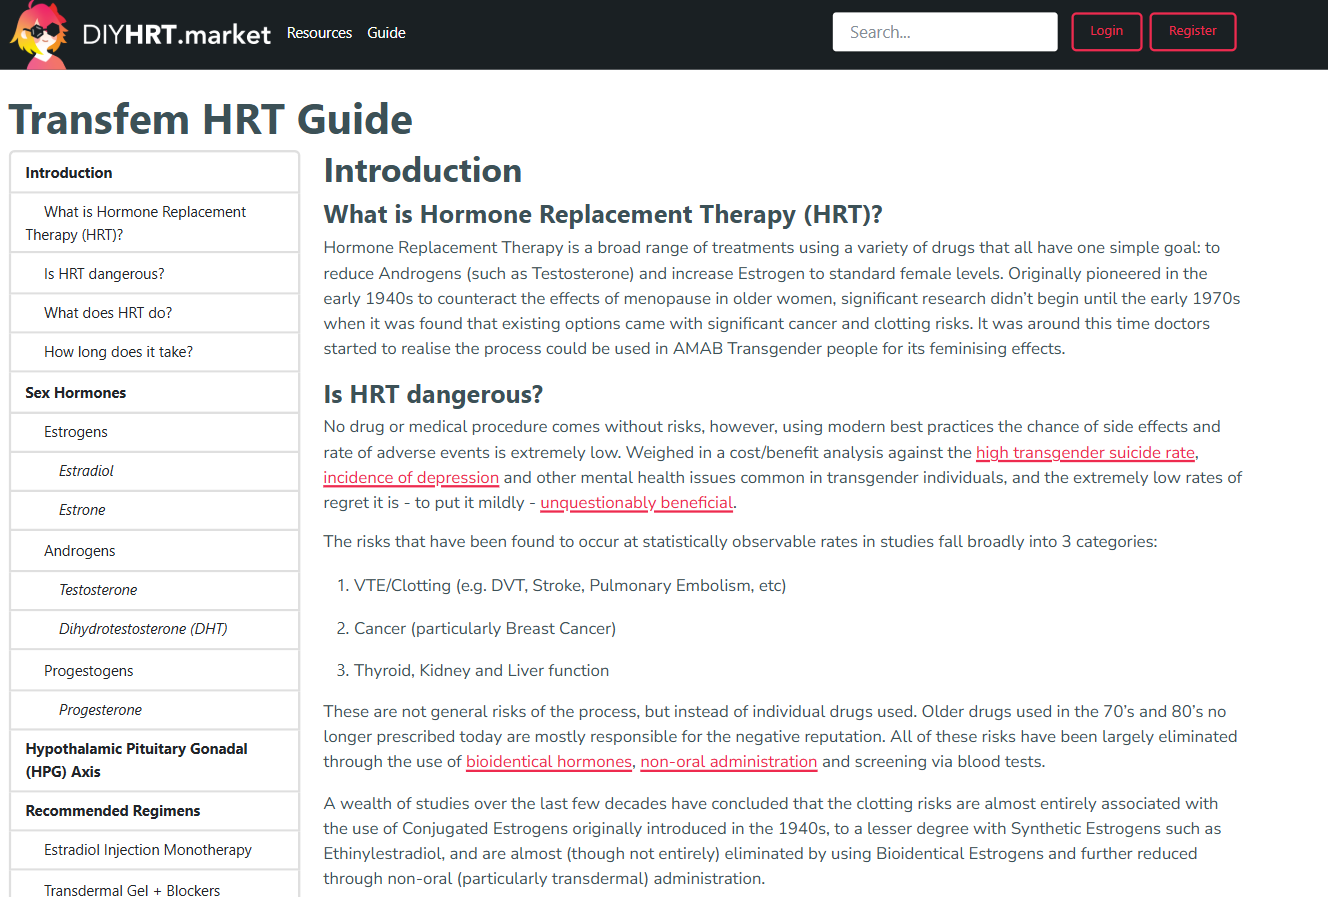Select 'Is HRT dangerous?' sidebar entry
This screenshot has height=897, width=1328.
[x=104, y=274]
